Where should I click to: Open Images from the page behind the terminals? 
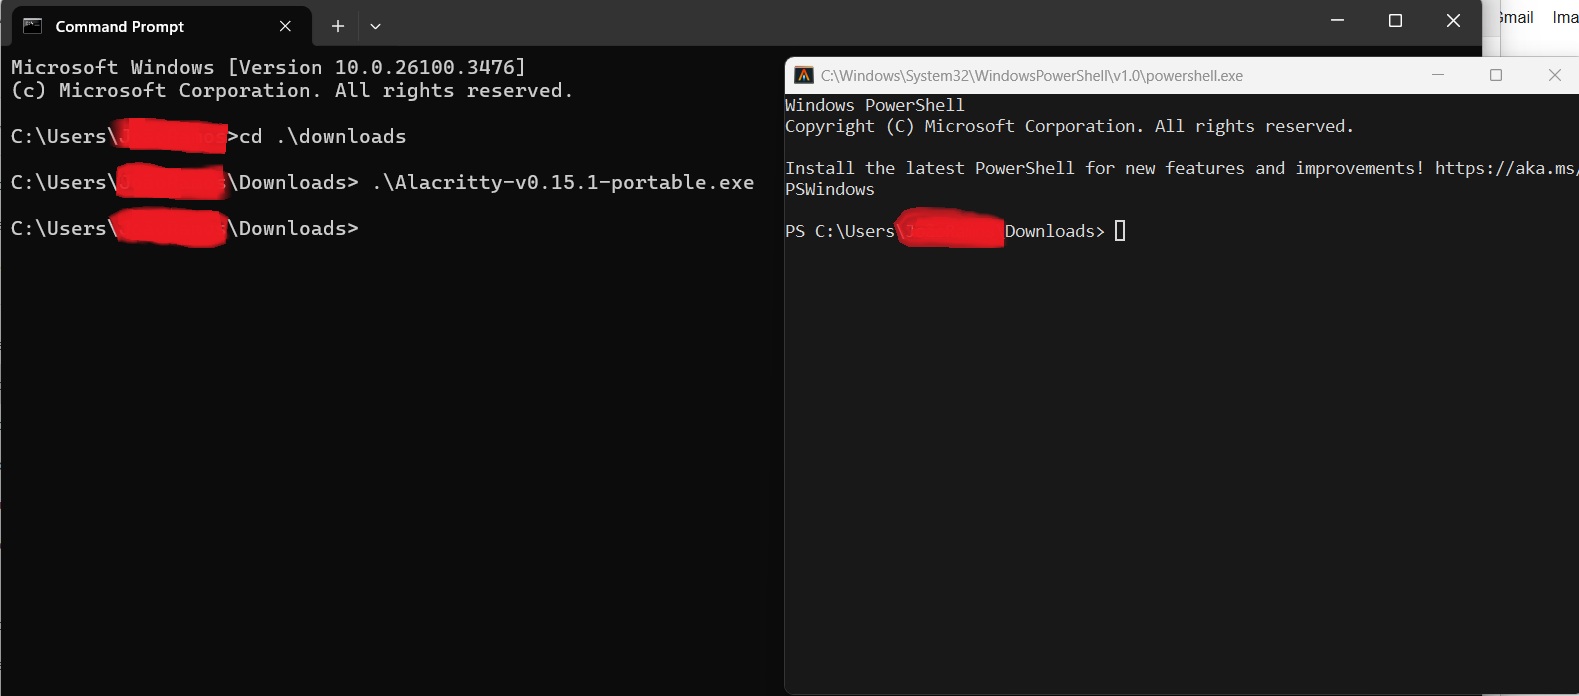pos(1564,17)
